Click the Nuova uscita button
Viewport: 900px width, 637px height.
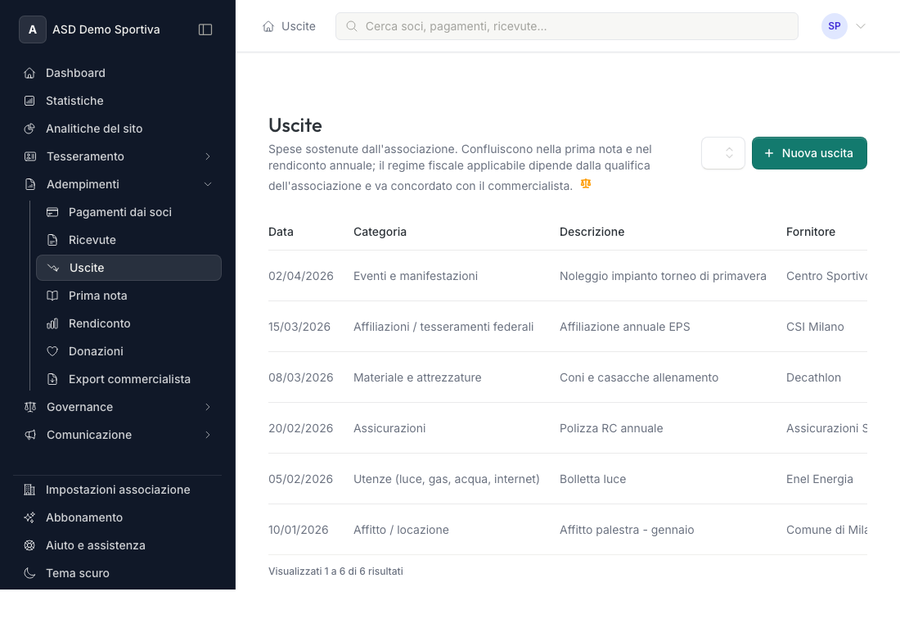[x=809, y=153]
